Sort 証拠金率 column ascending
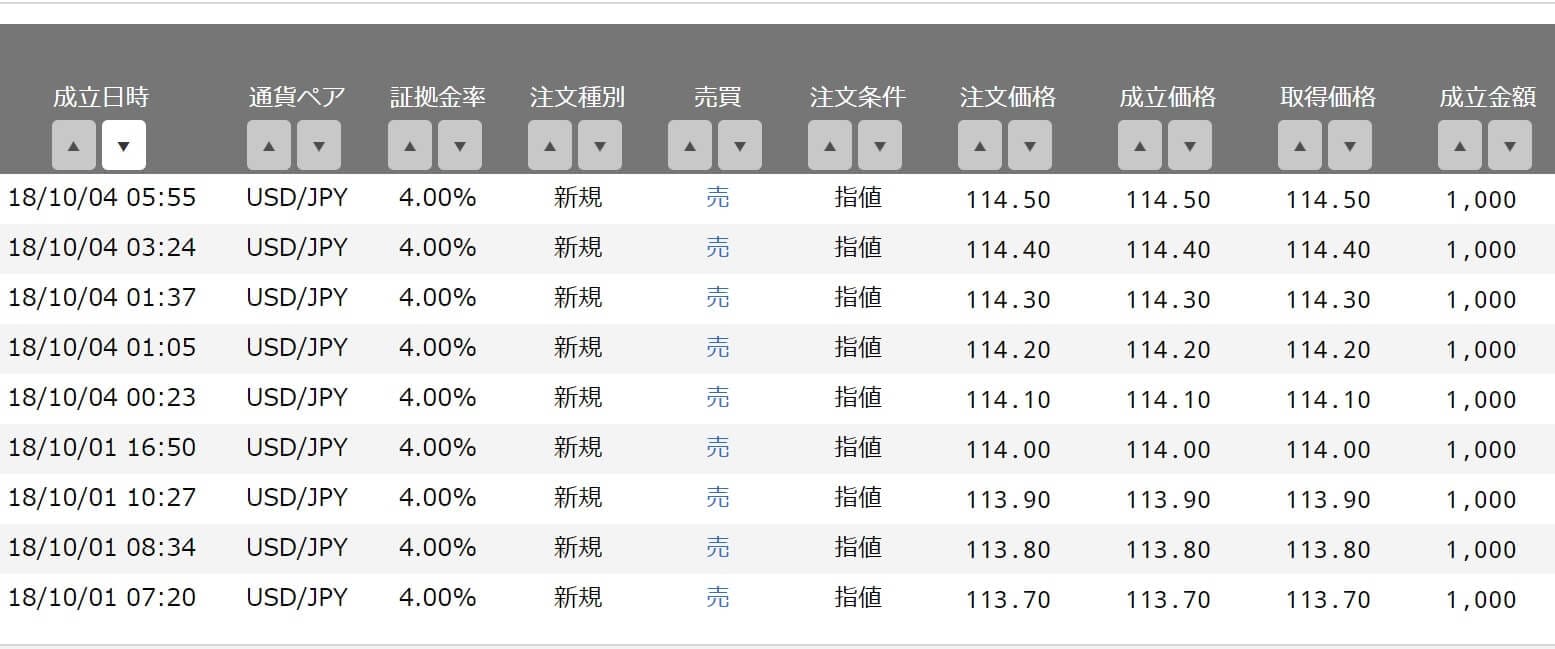1555x649 pixels. point(409,145)
